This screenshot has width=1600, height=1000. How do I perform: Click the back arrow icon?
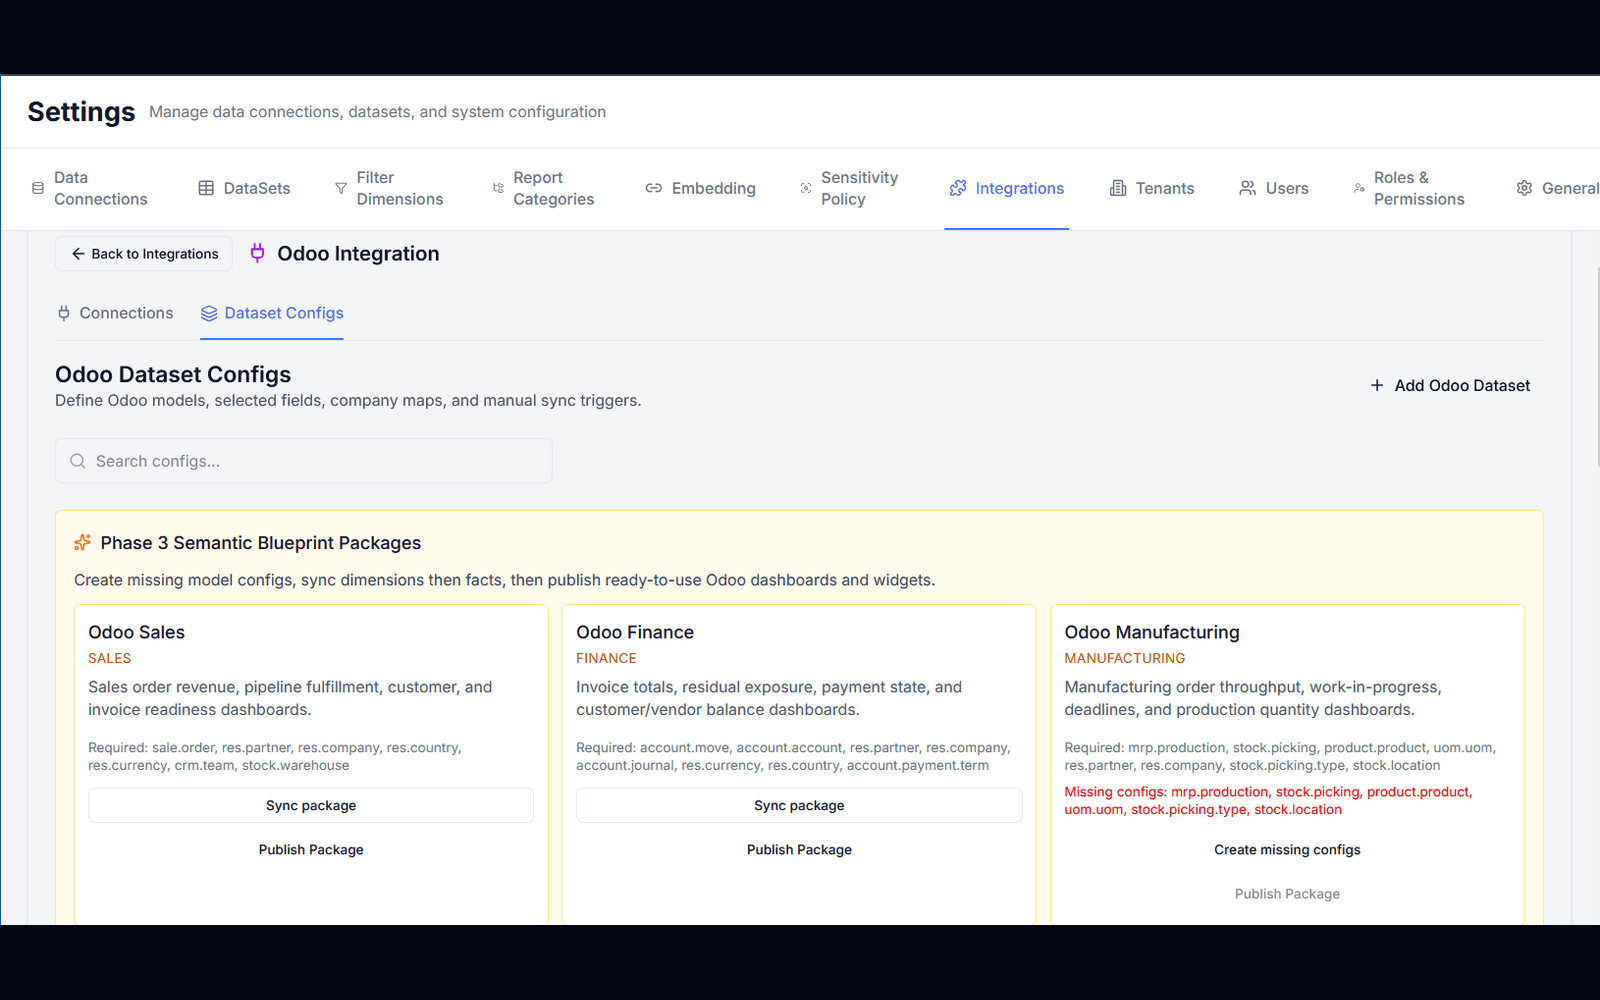click(x=78, y=254)
